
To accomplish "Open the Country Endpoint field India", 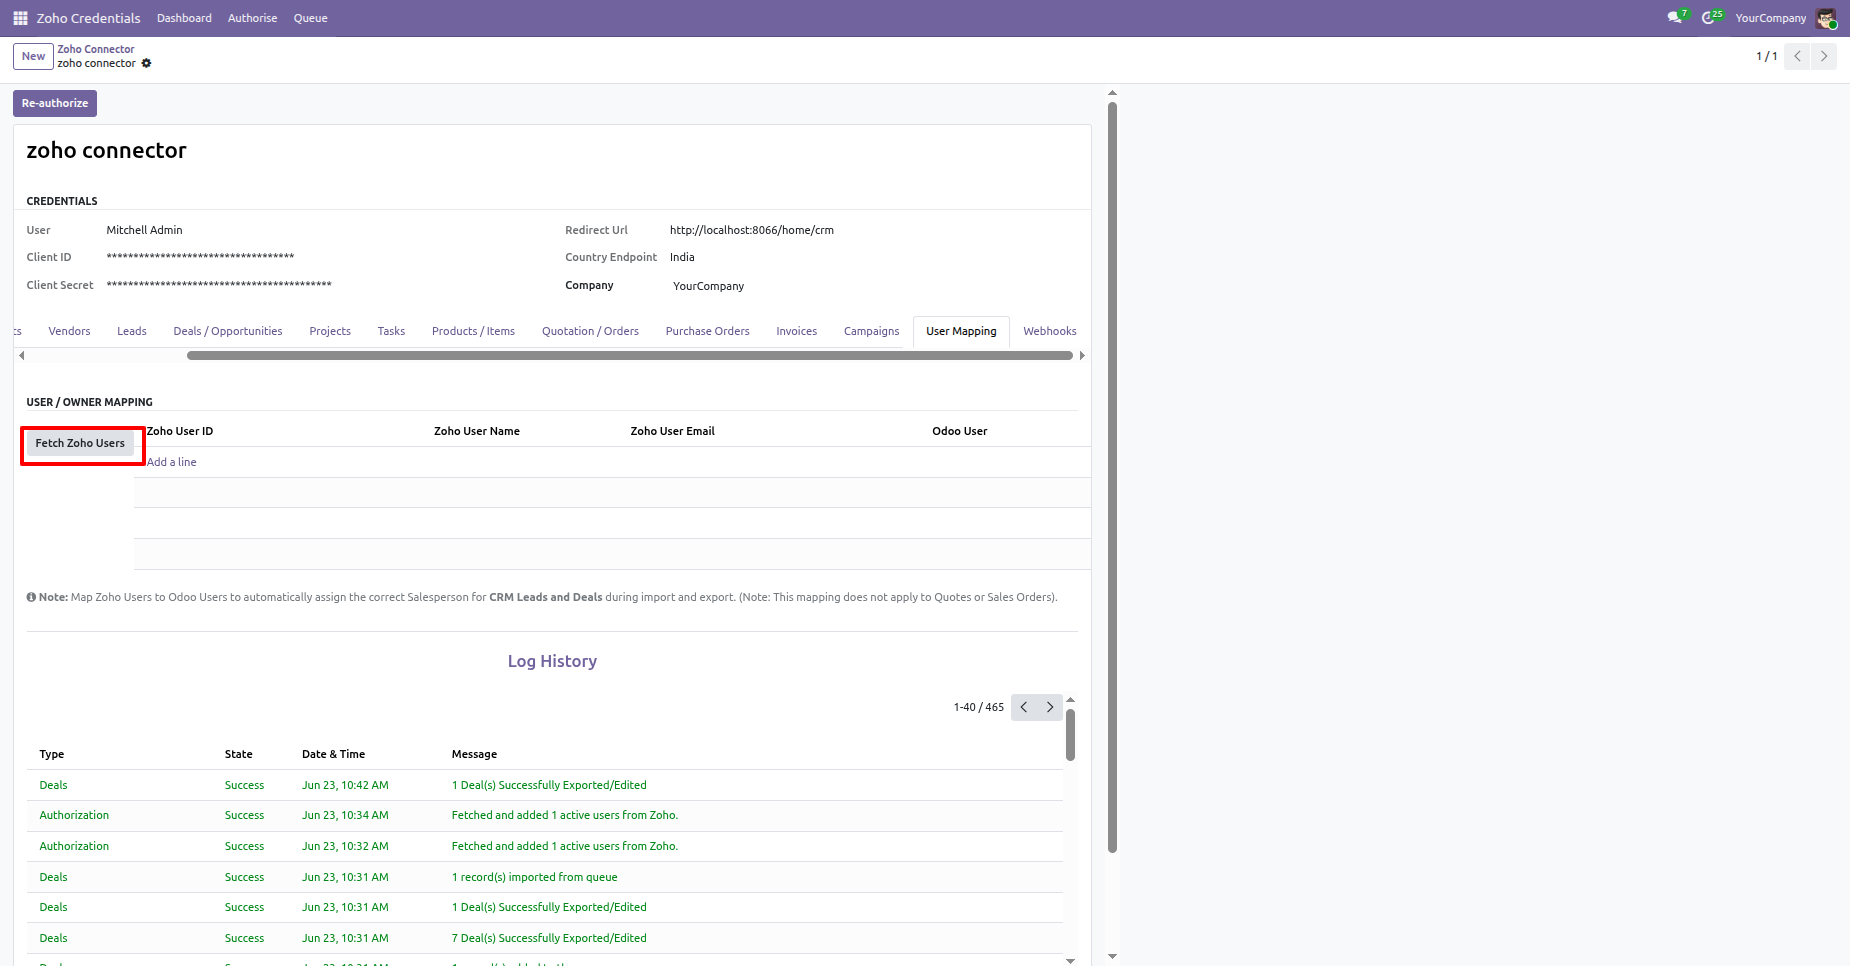I will 682,257.
